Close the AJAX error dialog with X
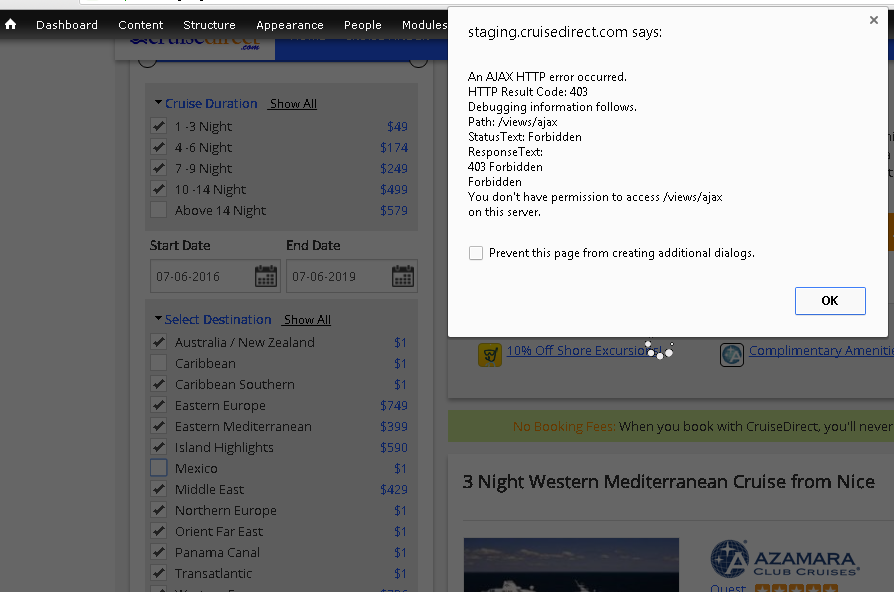 873,20
